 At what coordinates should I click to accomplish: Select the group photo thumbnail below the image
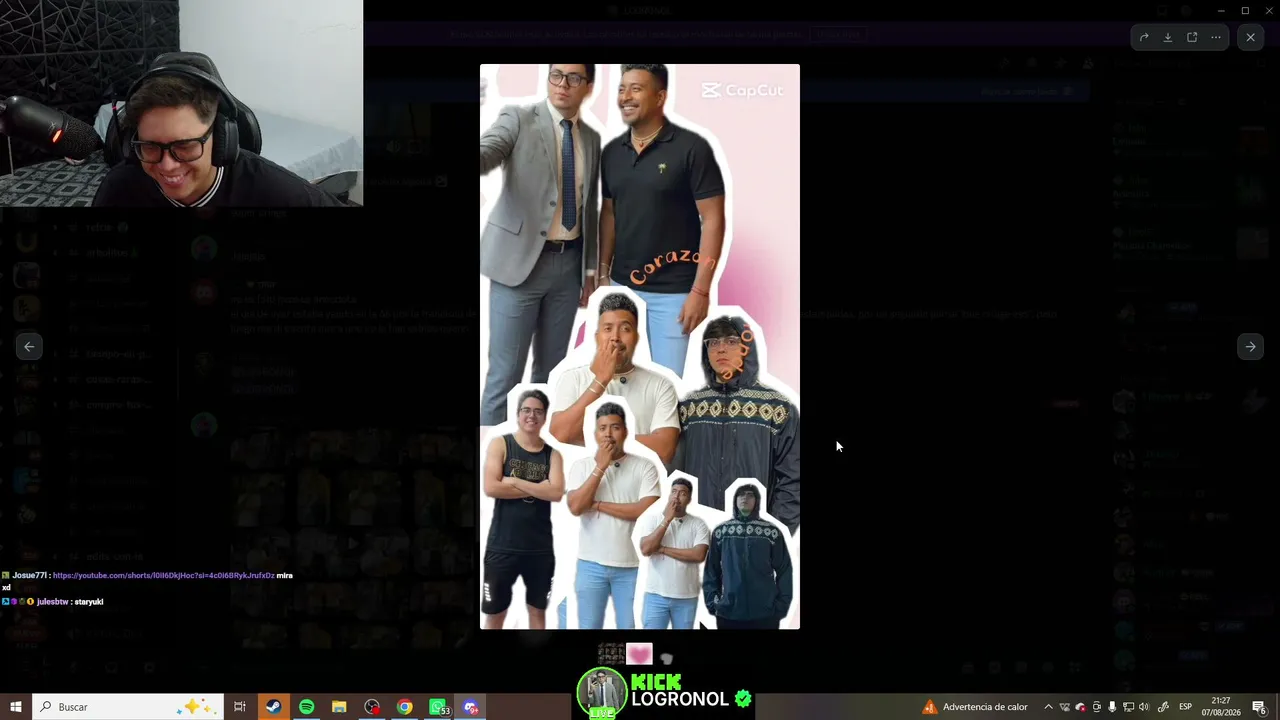(611, 654)
